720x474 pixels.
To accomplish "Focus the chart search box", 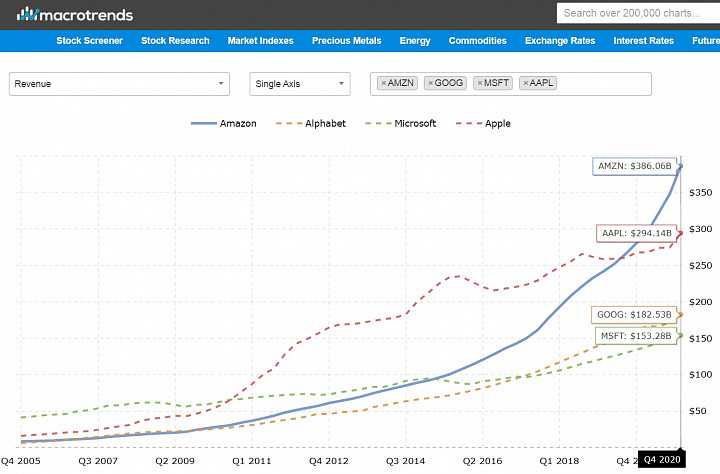I will tap(638, 13).
